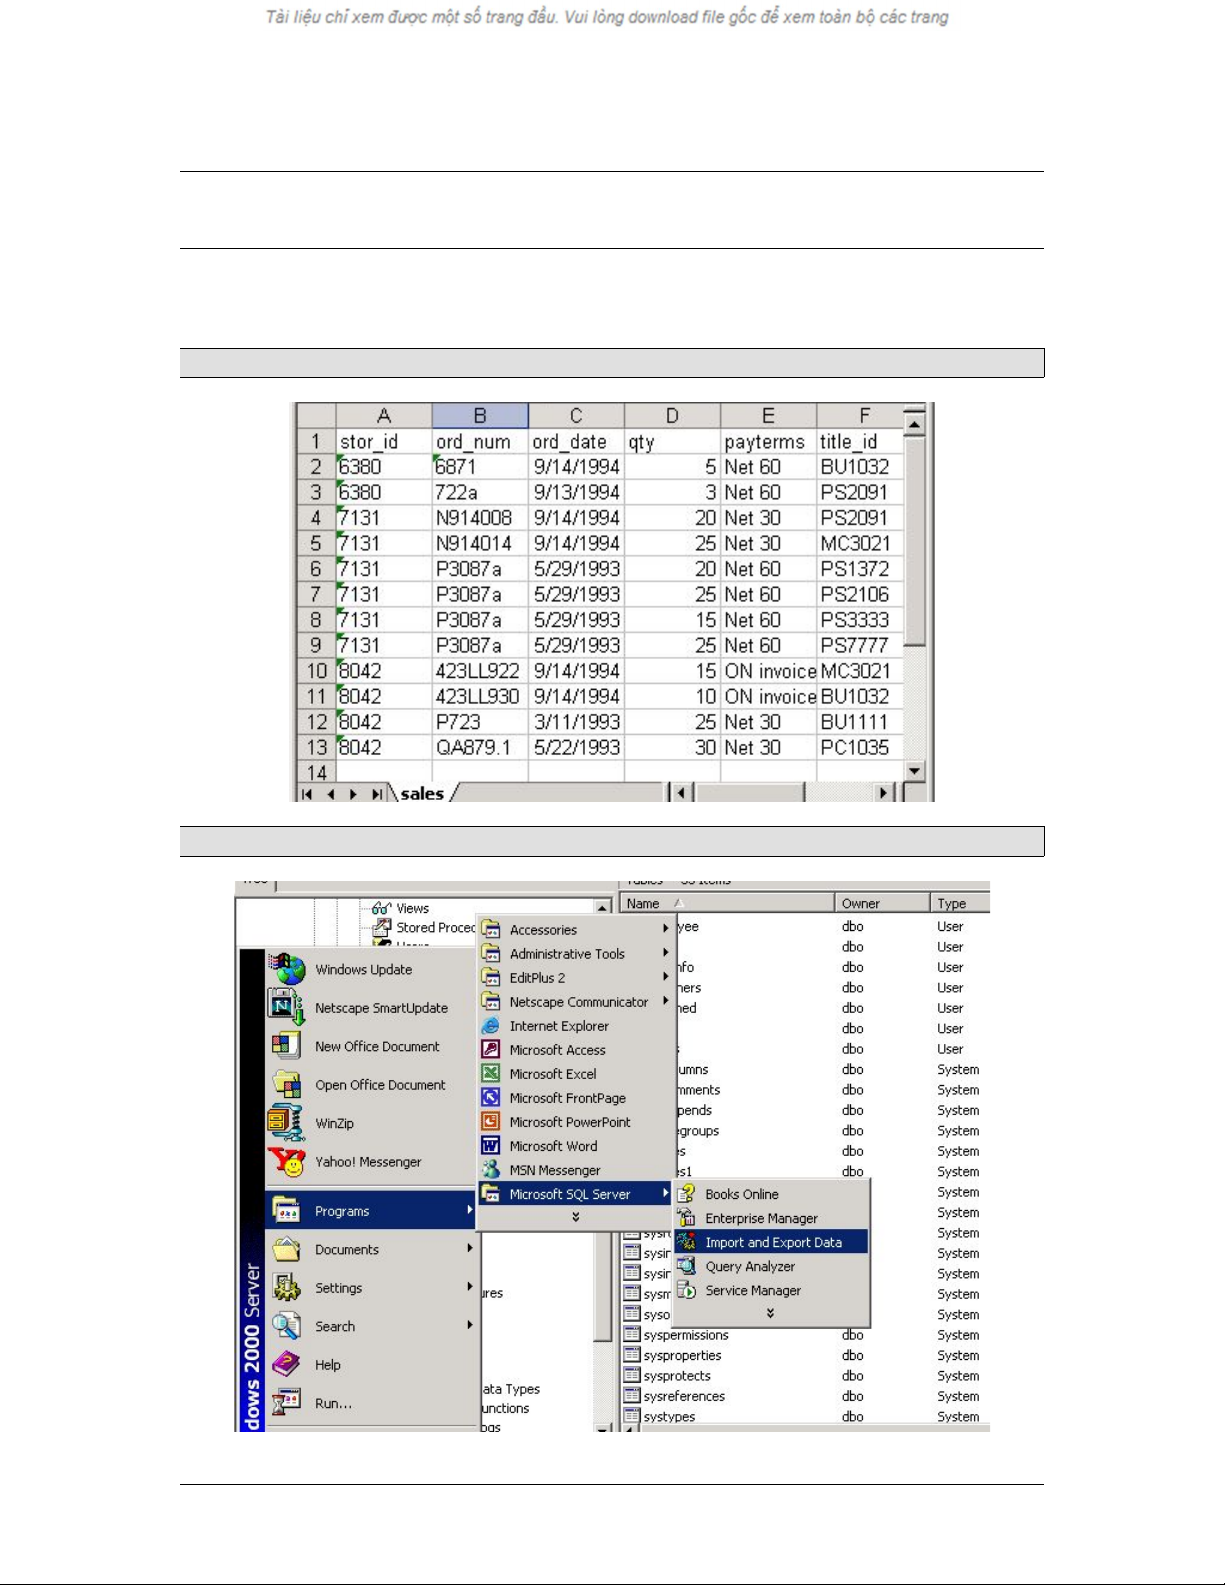
Task: Launch Microsoft Excel from Programs menu
Action: coord(552,1074)
